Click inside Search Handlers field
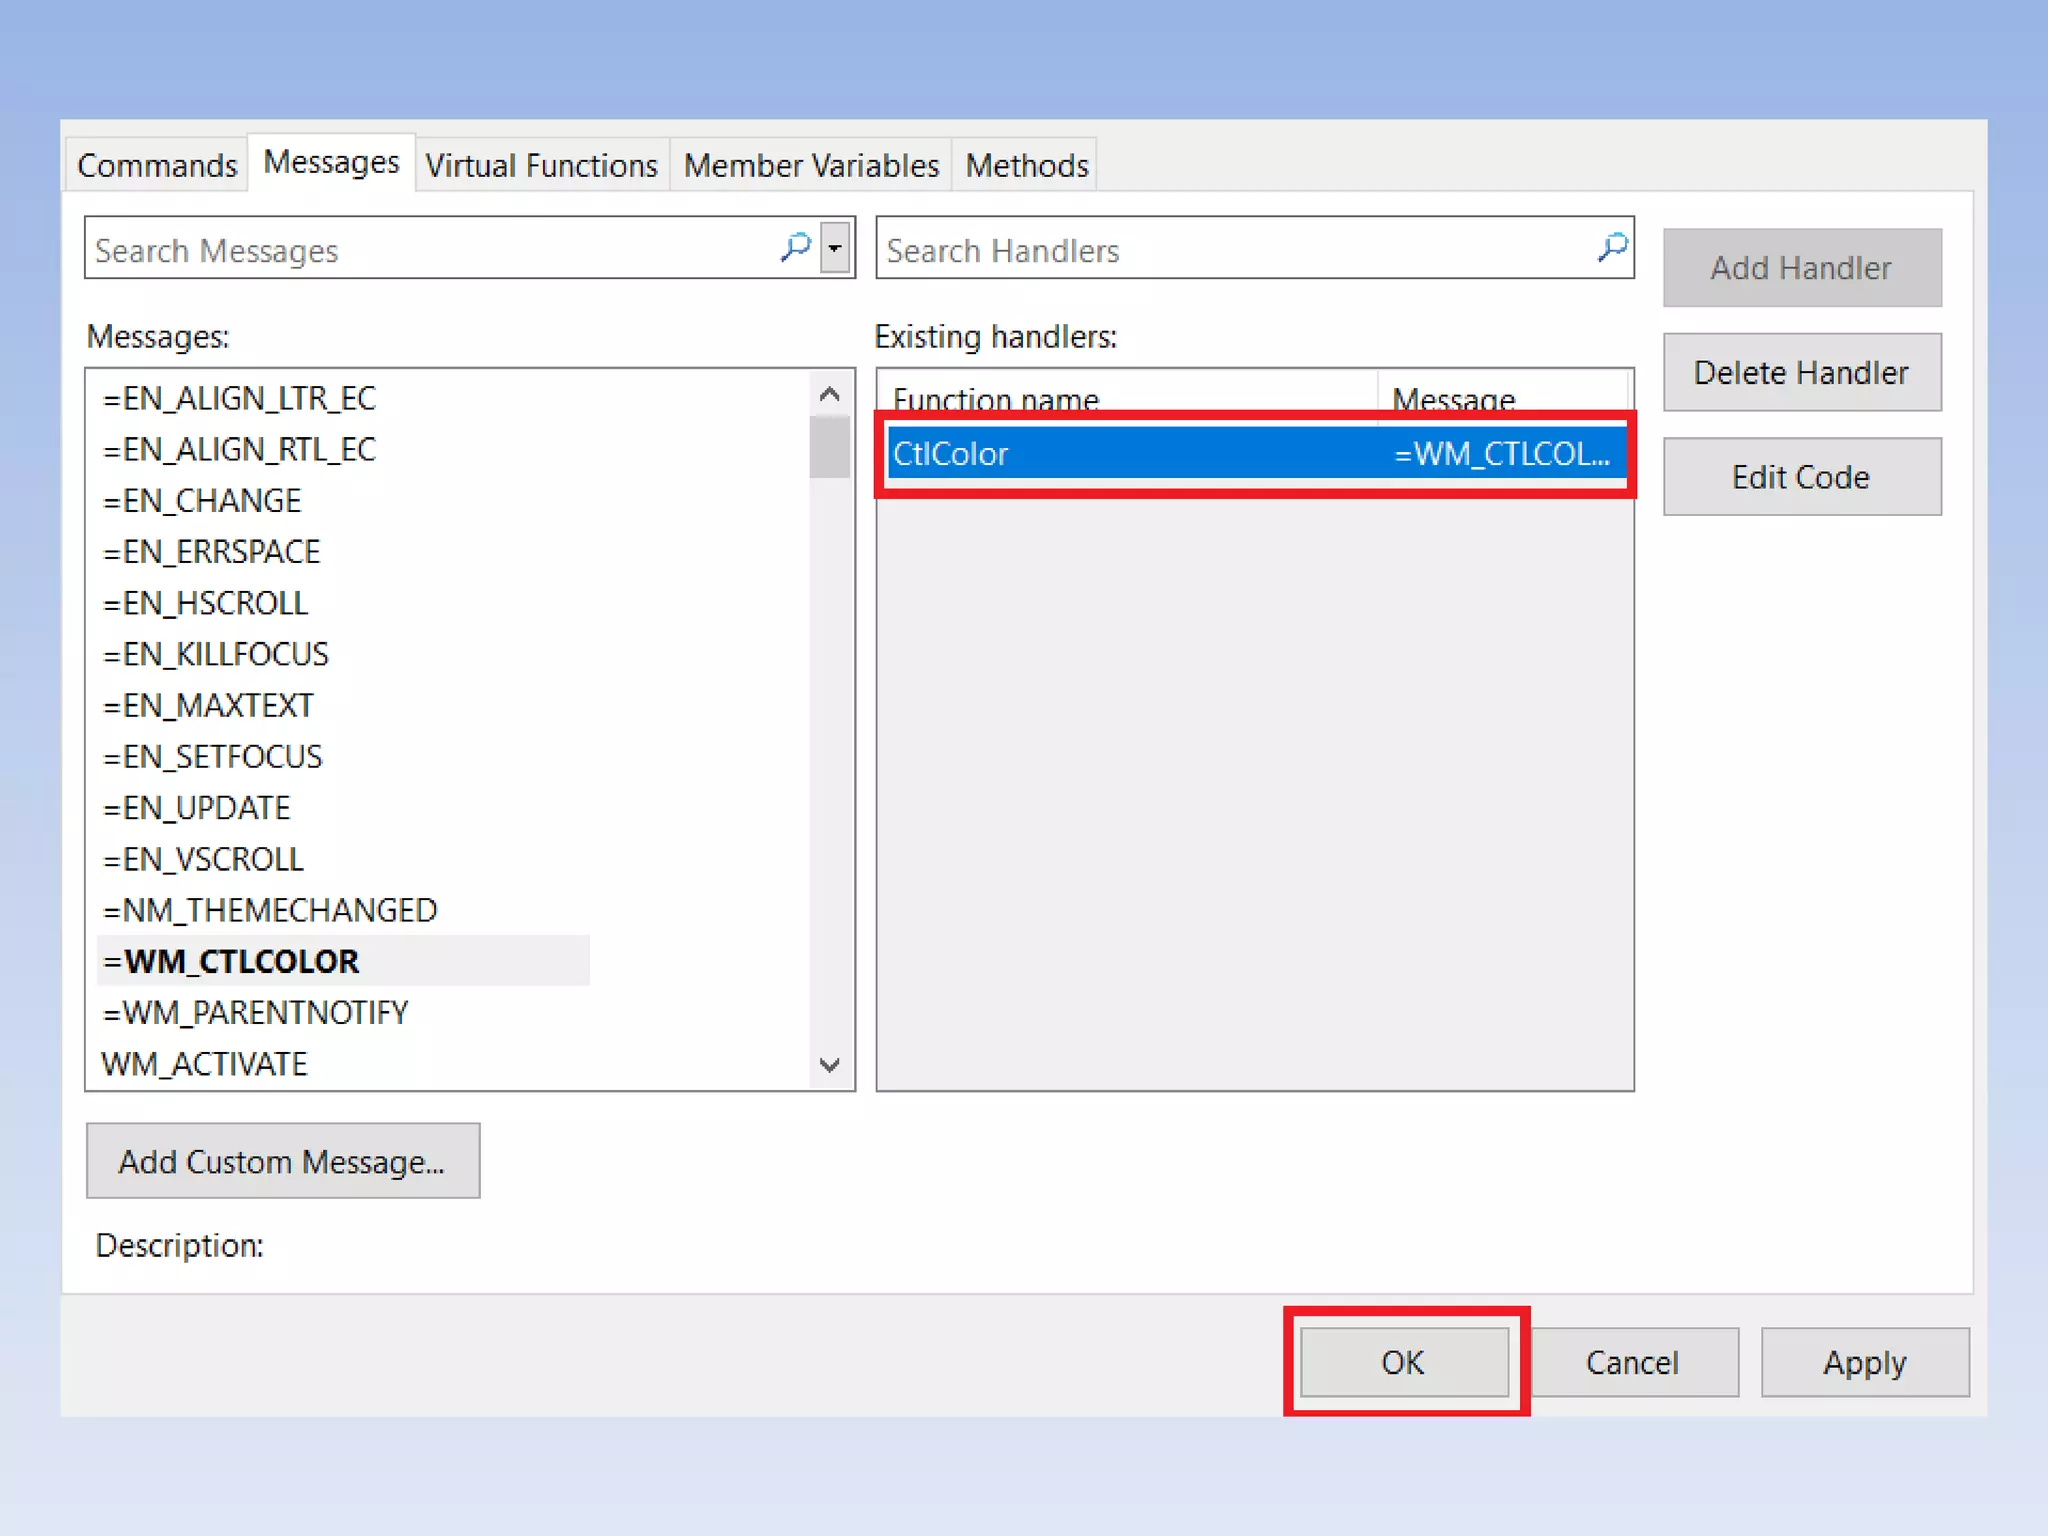The image size is (2048, 1536). [1230, 250]
